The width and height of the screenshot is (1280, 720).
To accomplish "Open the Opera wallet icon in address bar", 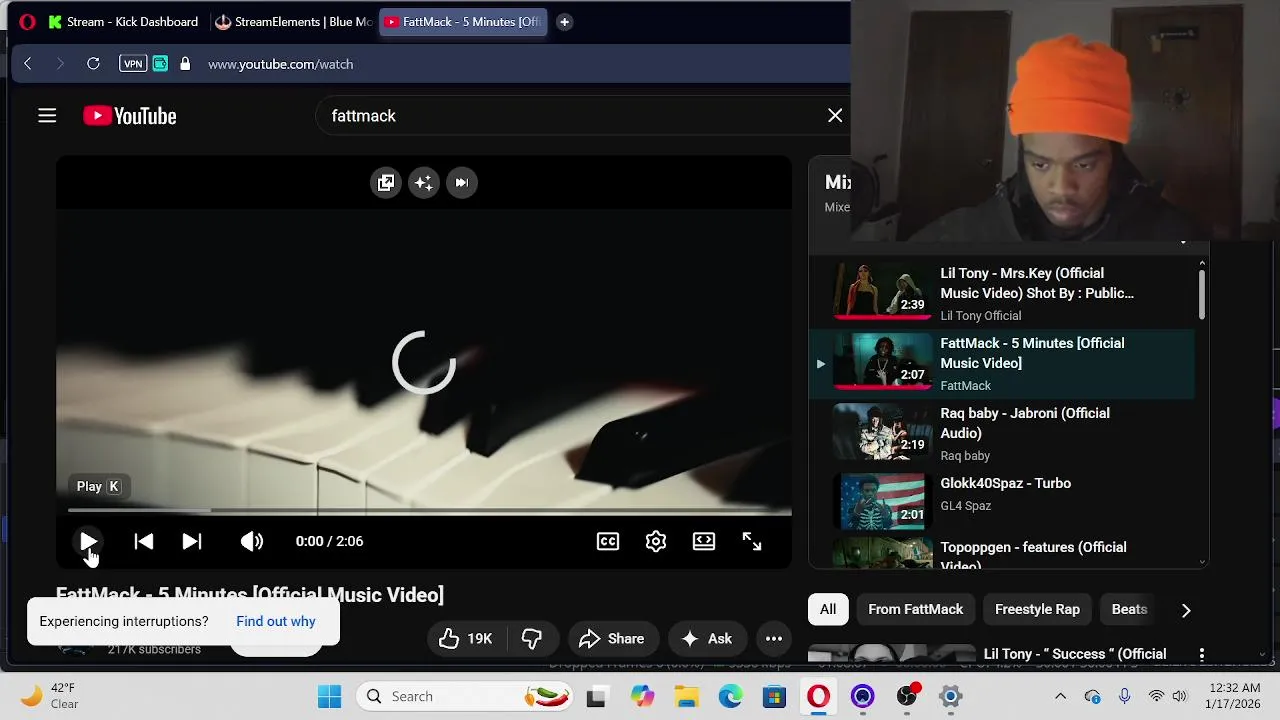I will tap(160, 64).
